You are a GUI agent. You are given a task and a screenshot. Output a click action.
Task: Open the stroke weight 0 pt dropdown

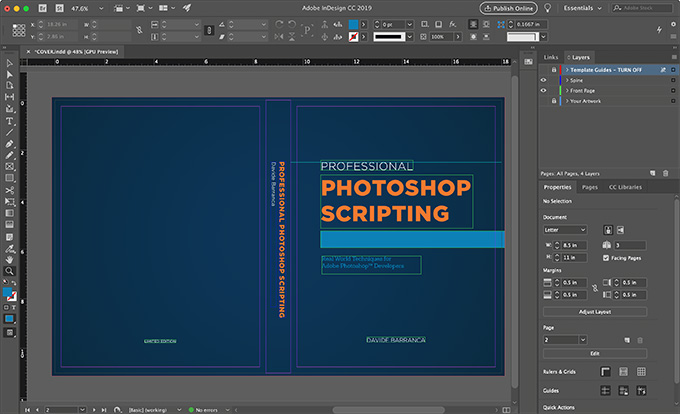409,24
